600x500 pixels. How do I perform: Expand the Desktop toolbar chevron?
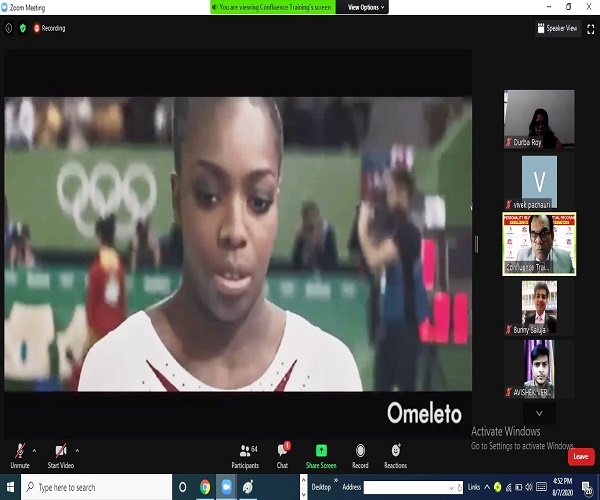tap(336, 480)
